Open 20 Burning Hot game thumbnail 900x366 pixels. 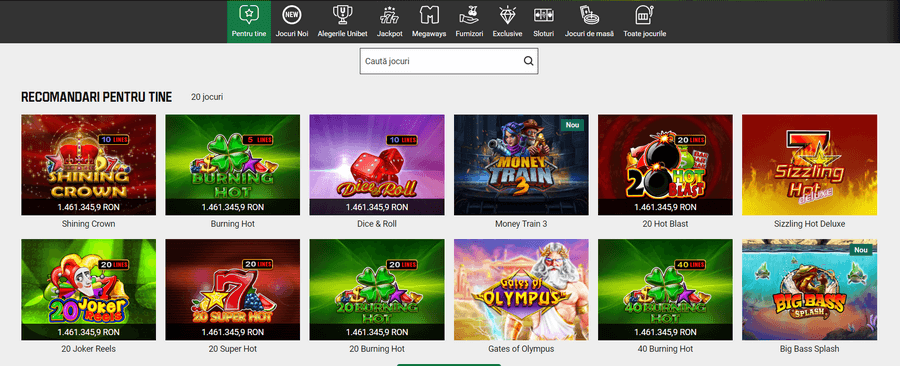click(377, 290)
